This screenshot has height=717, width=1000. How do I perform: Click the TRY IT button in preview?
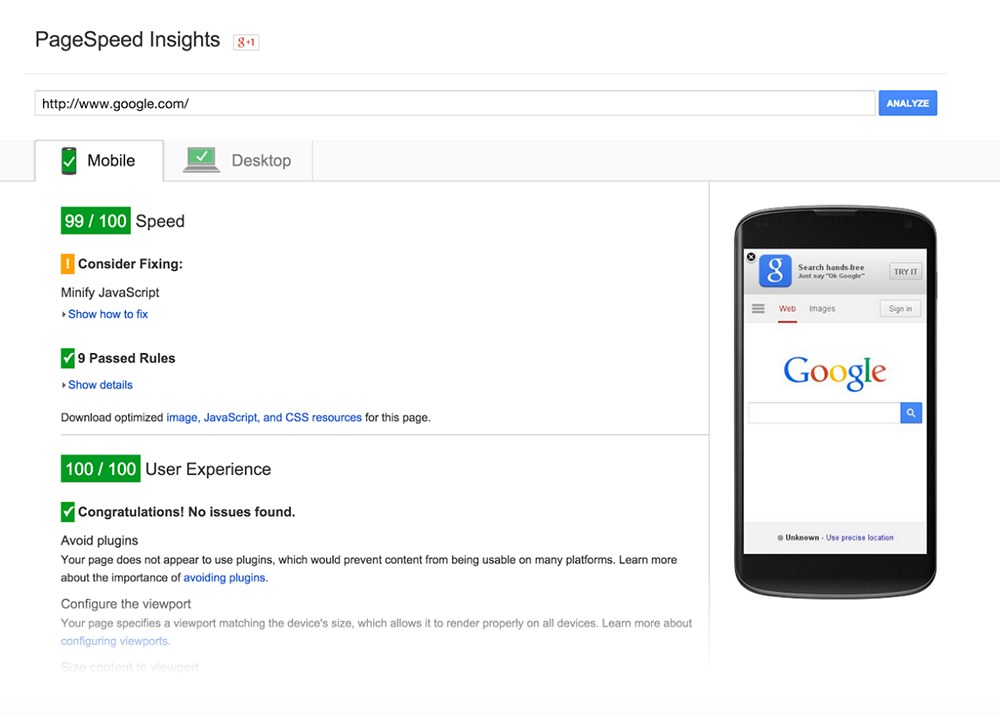click(x=905, y=272)
